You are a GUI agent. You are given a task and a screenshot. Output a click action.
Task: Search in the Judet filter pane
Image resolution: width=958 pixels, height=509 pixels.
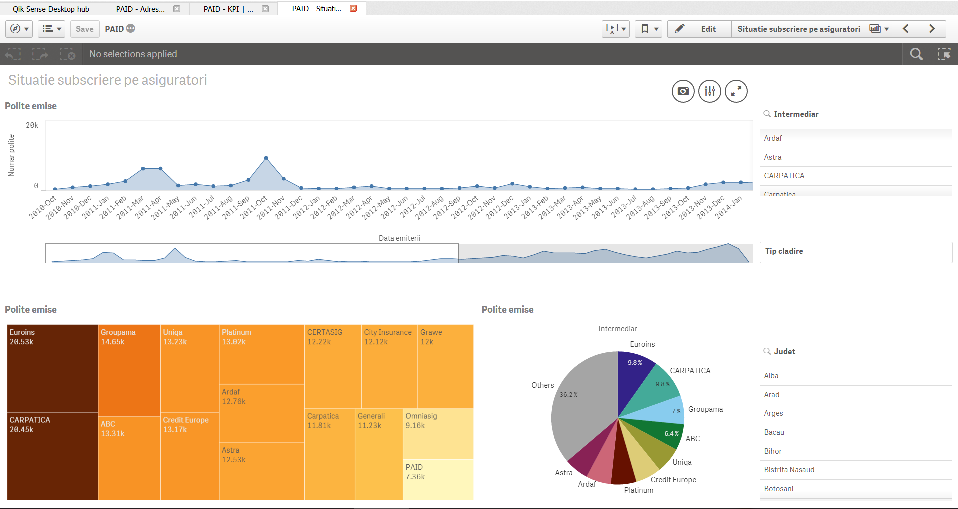(x=767, y=351)
